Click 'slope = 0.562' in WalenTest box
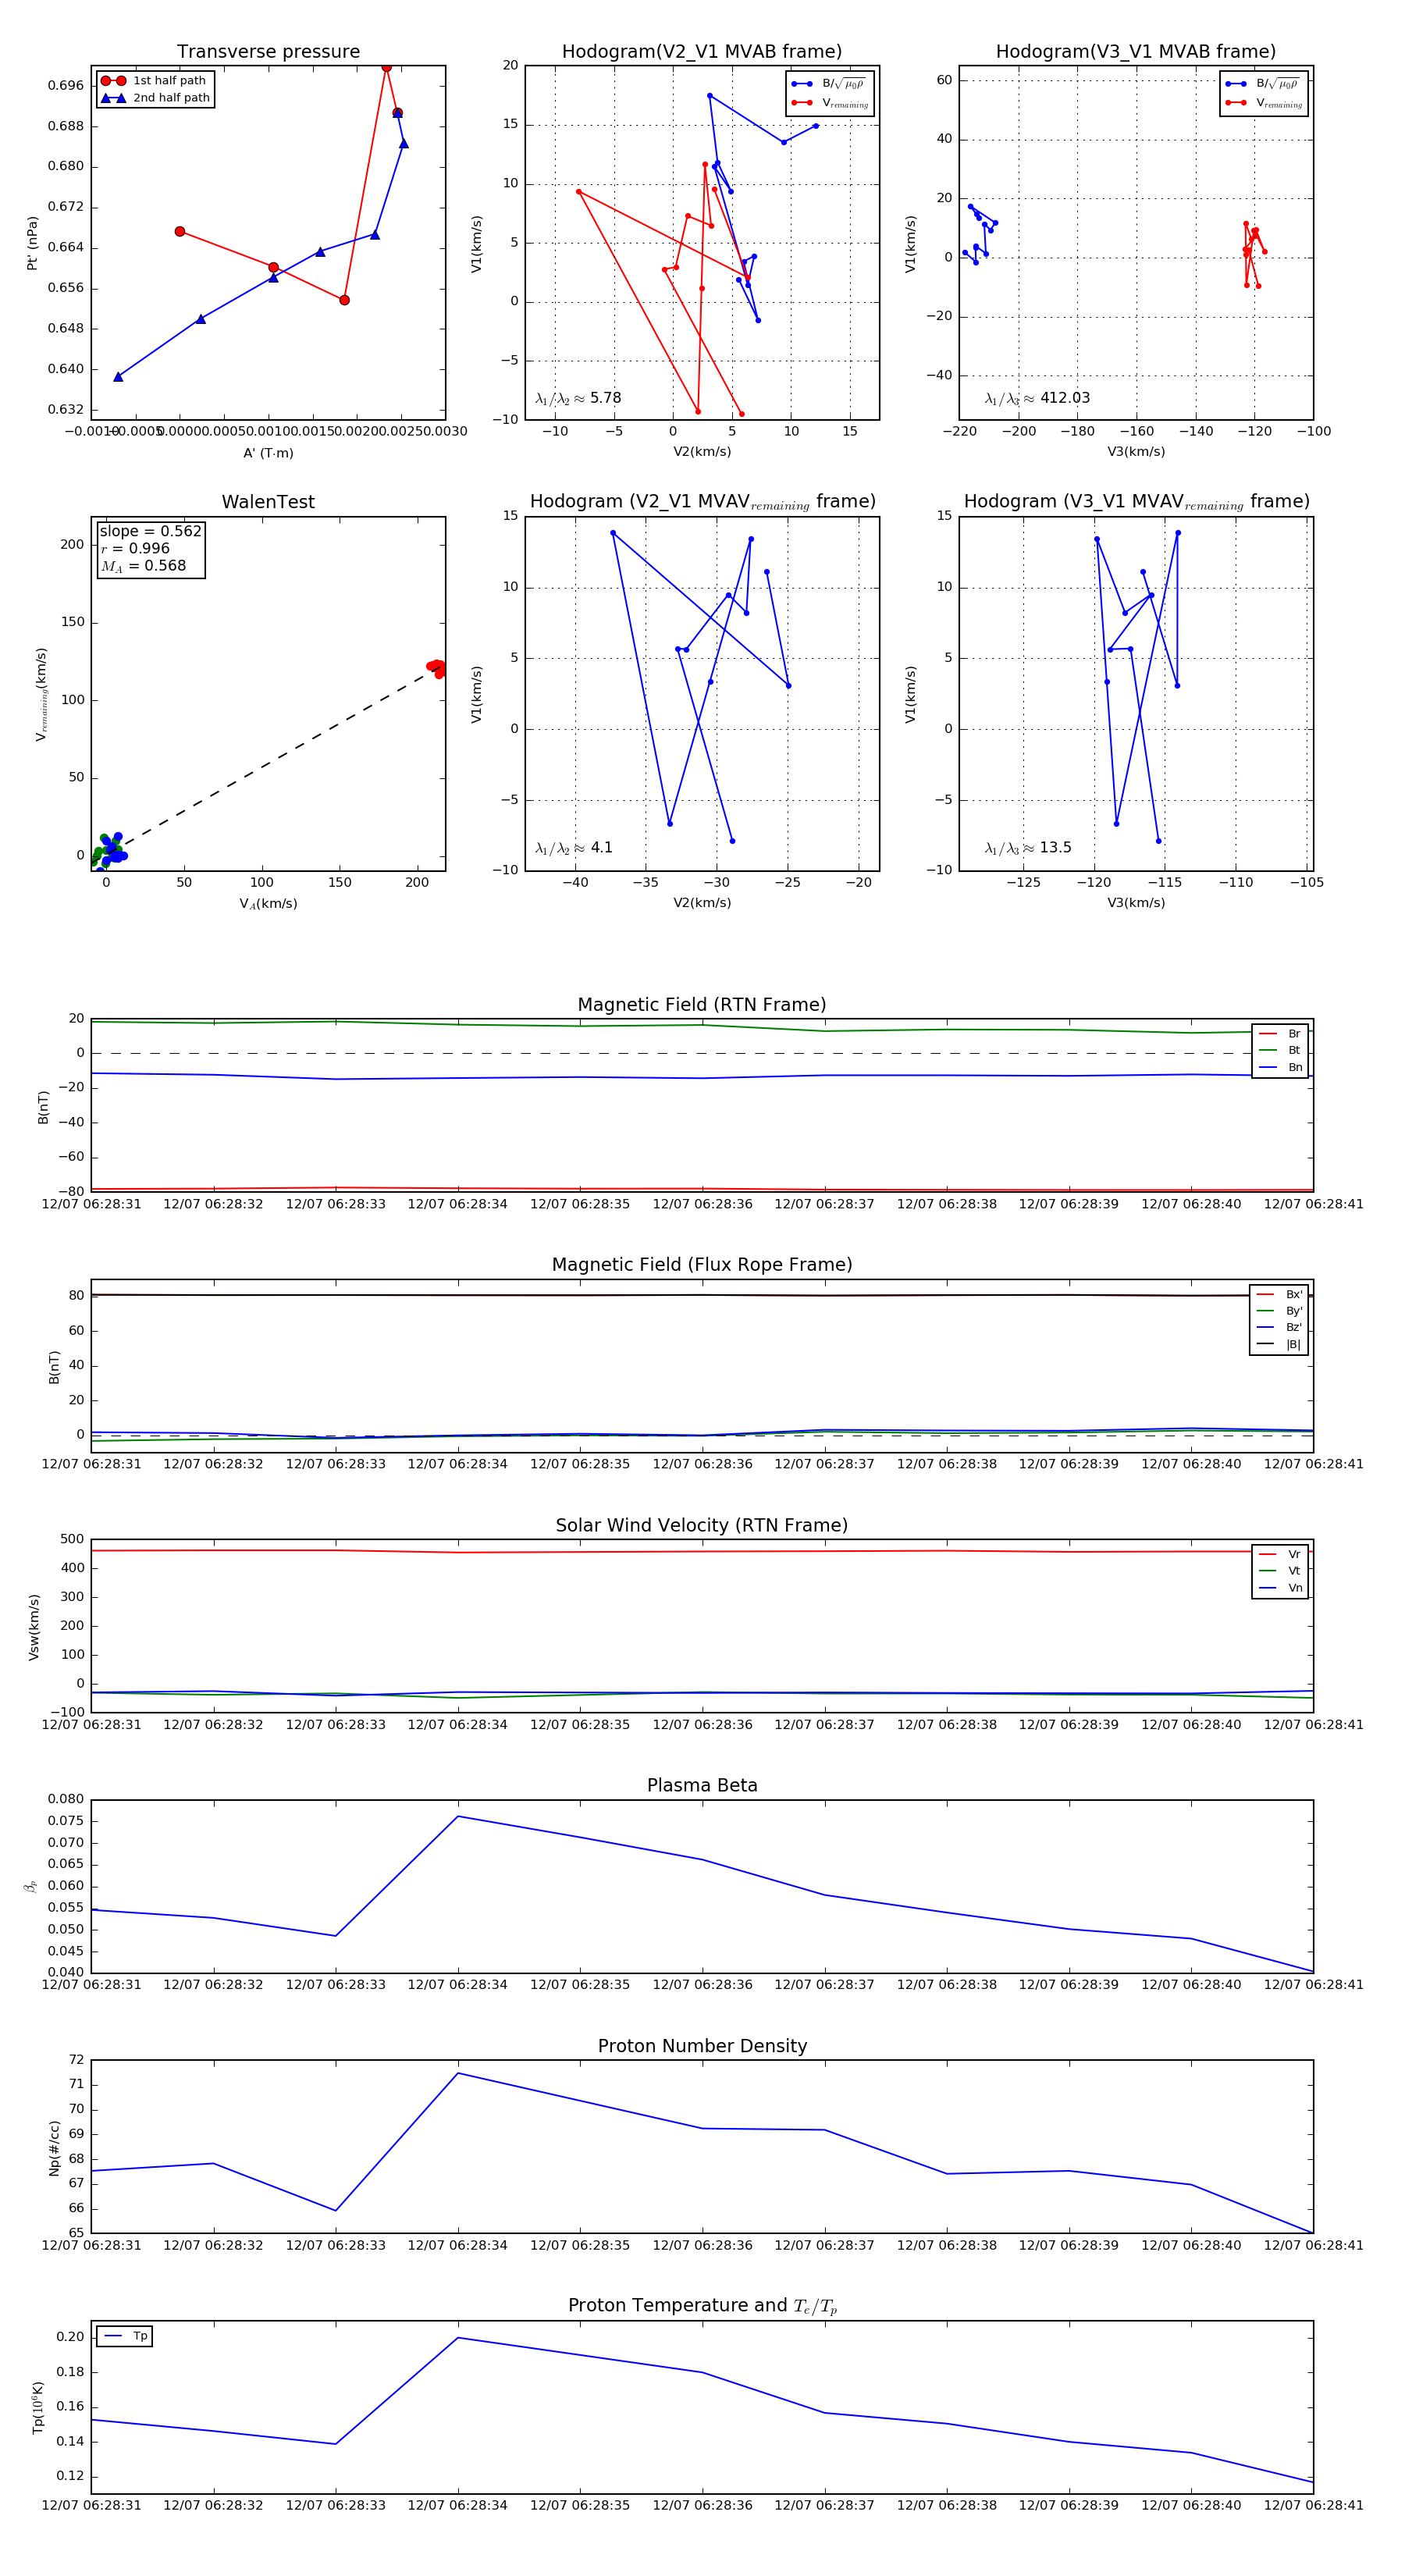The width and height of the screenshot is (1405, 2576). click(150, 531)
